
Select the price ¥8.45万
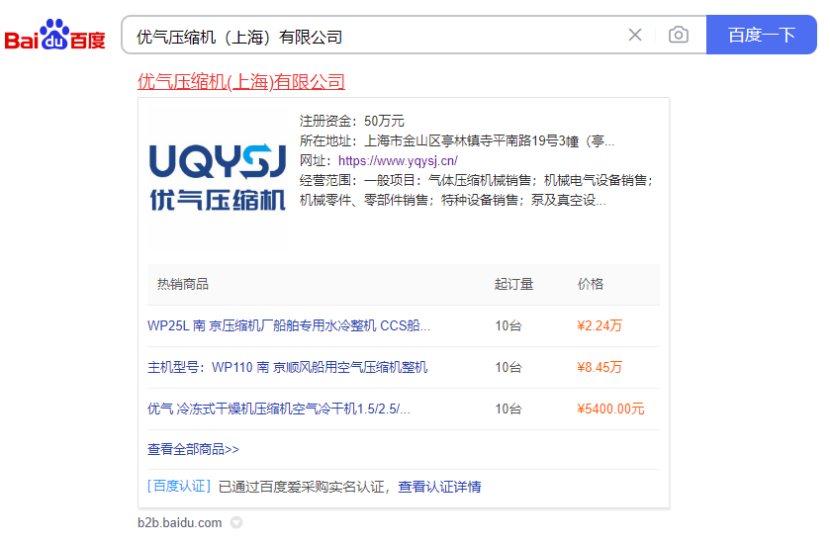click(599, 367)
